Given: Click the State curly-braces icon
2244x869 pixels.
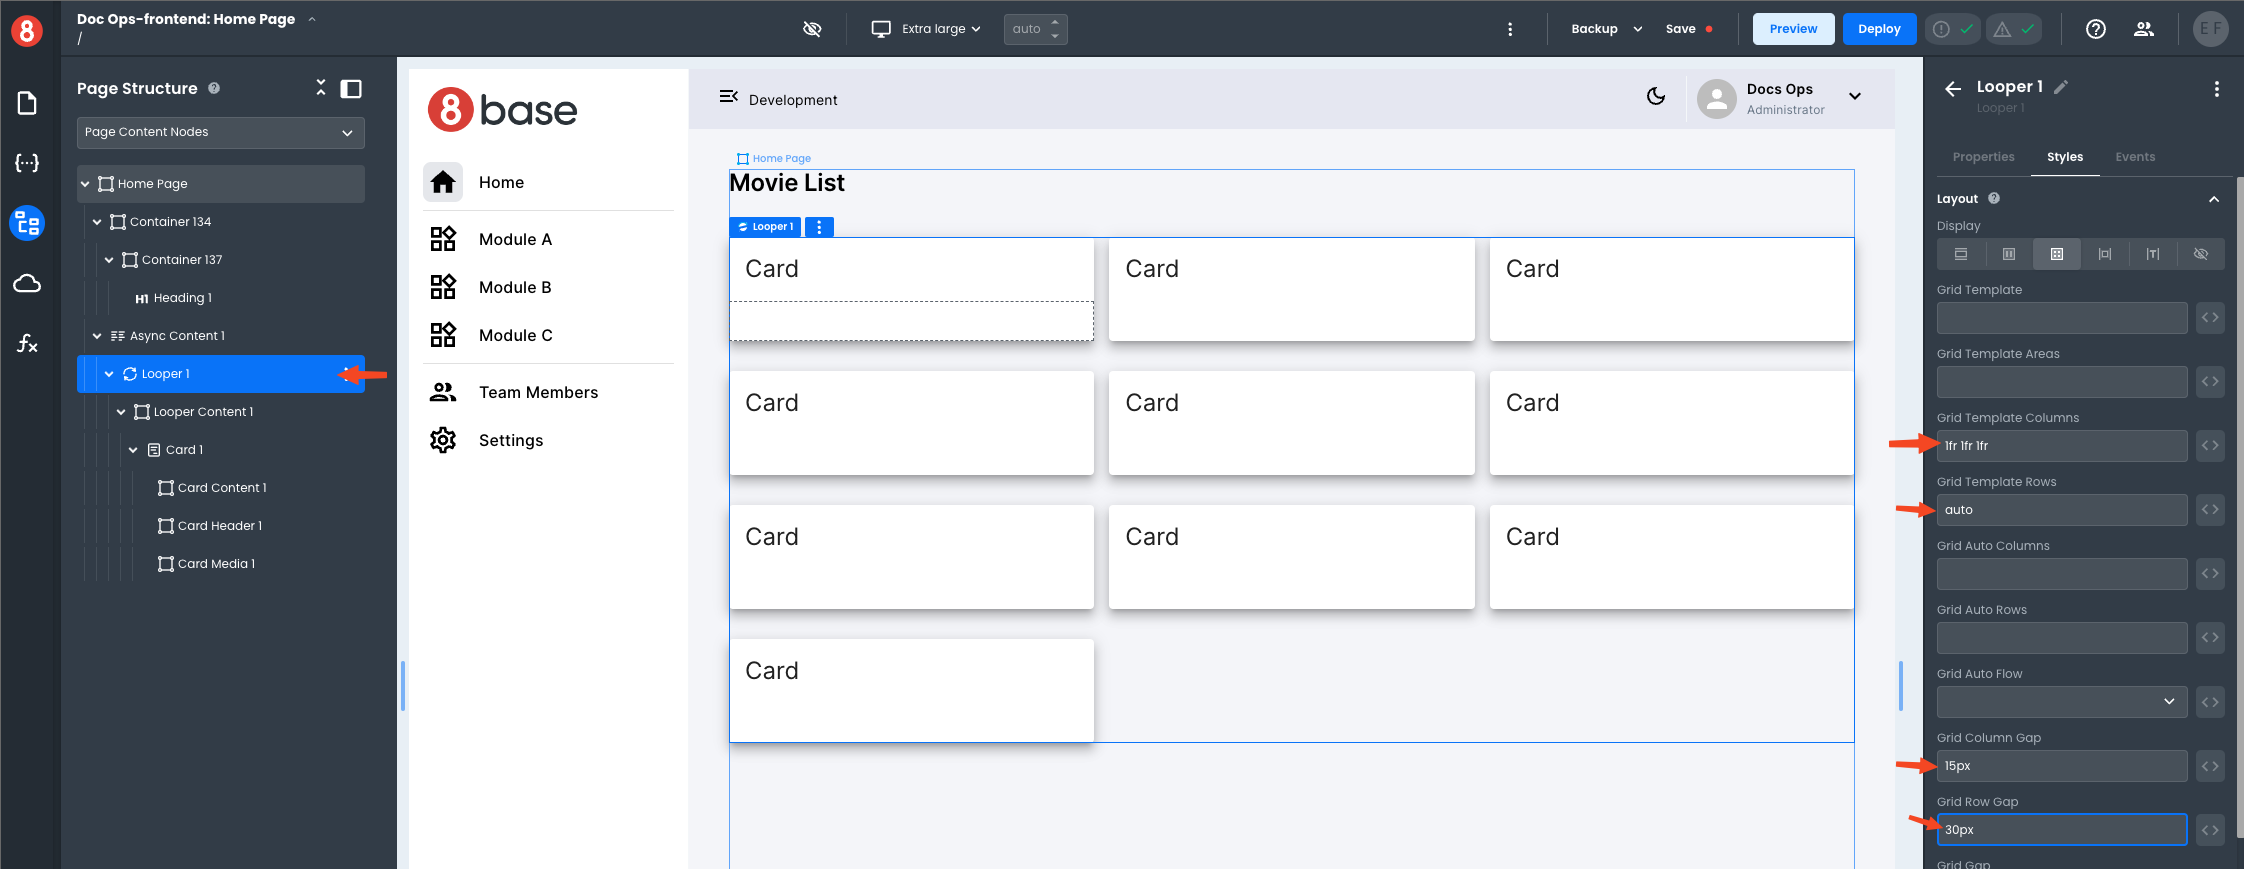Looking at the screenshot, I should click(x=27, y=163).
